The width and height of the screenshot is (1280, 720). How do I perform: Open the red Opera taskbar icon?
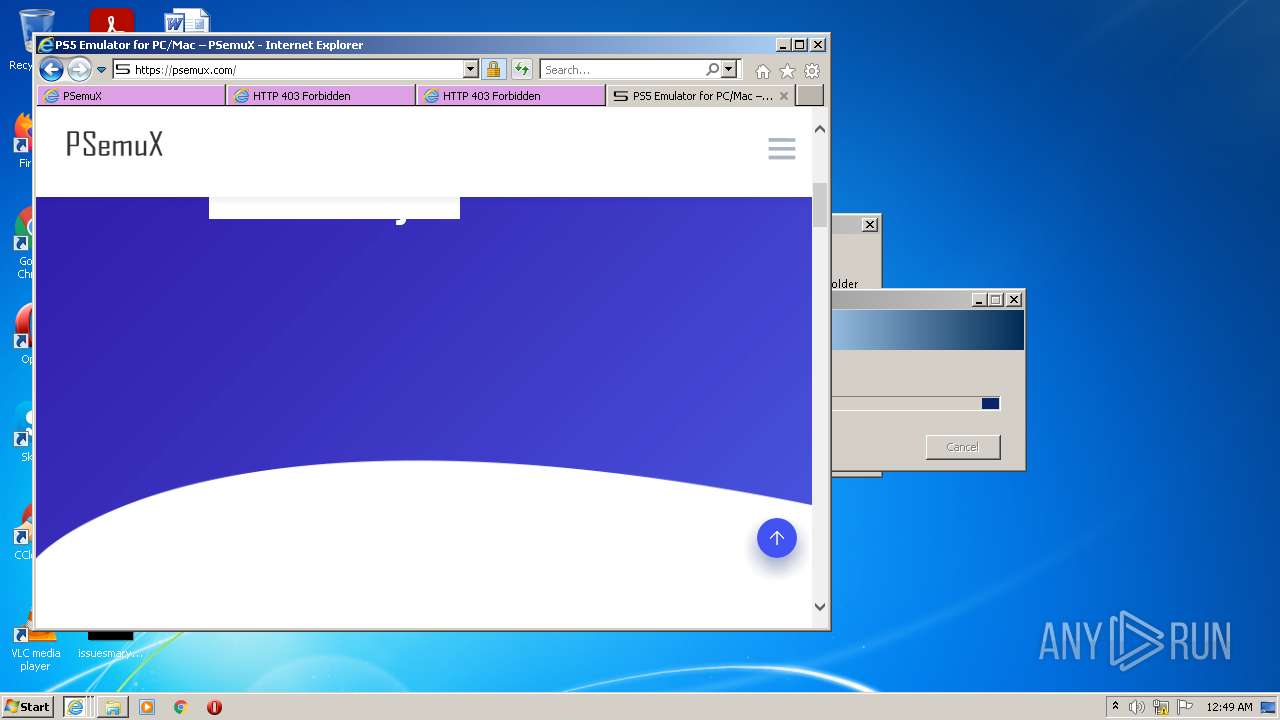pyautogui.click(x=214, y=707)
